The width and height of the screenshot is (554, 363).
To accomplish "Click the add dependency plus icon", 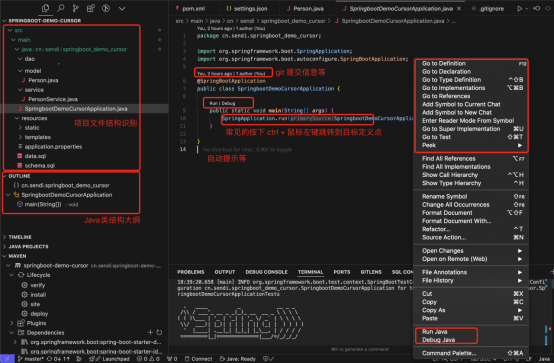I will (x=150, y=332).
